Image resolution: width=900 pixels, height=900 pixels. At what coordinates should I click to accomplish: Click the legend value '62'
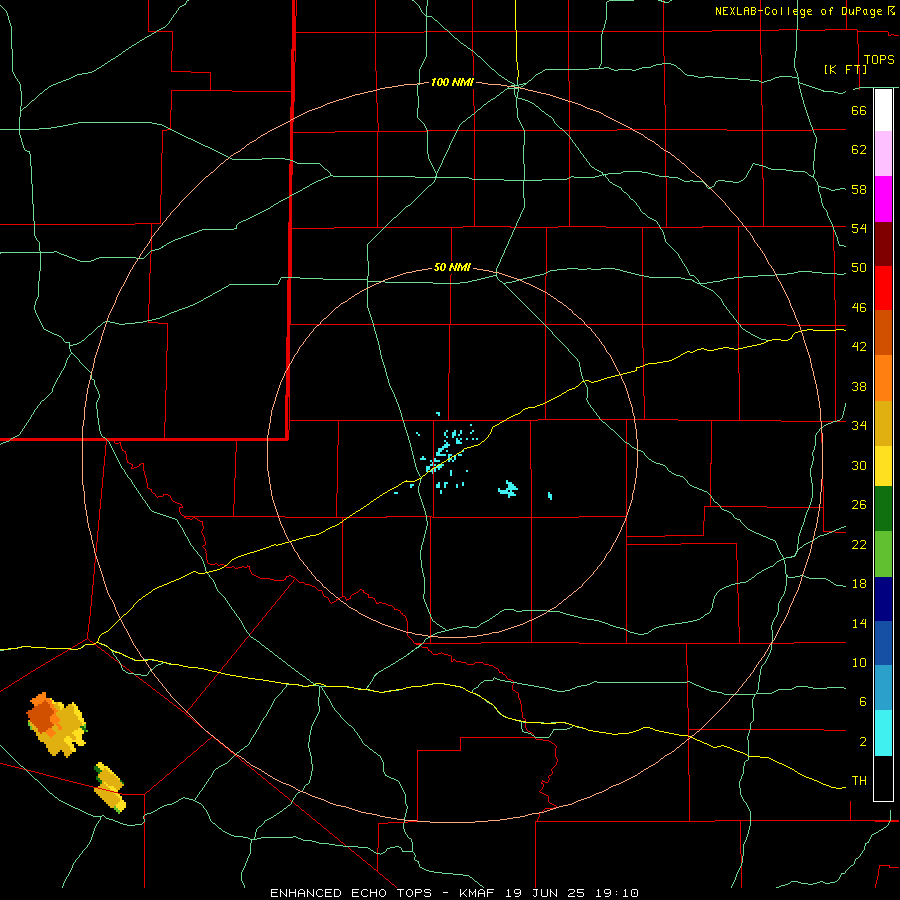coord(859,150)
